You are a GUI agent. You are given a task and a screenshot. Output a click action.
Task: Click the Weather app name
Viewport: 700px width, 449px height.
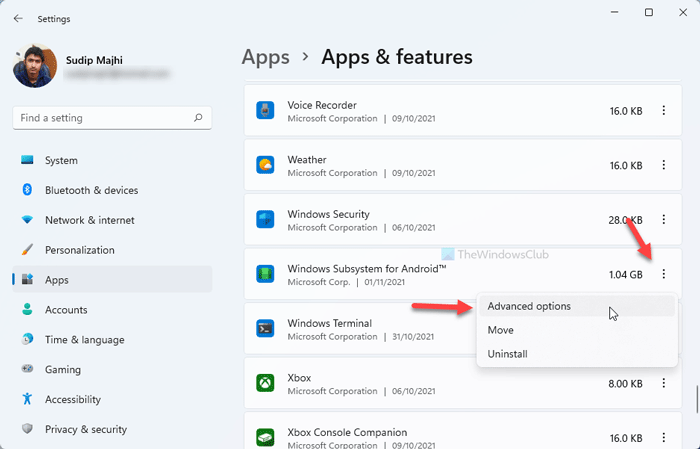[307, 160]
